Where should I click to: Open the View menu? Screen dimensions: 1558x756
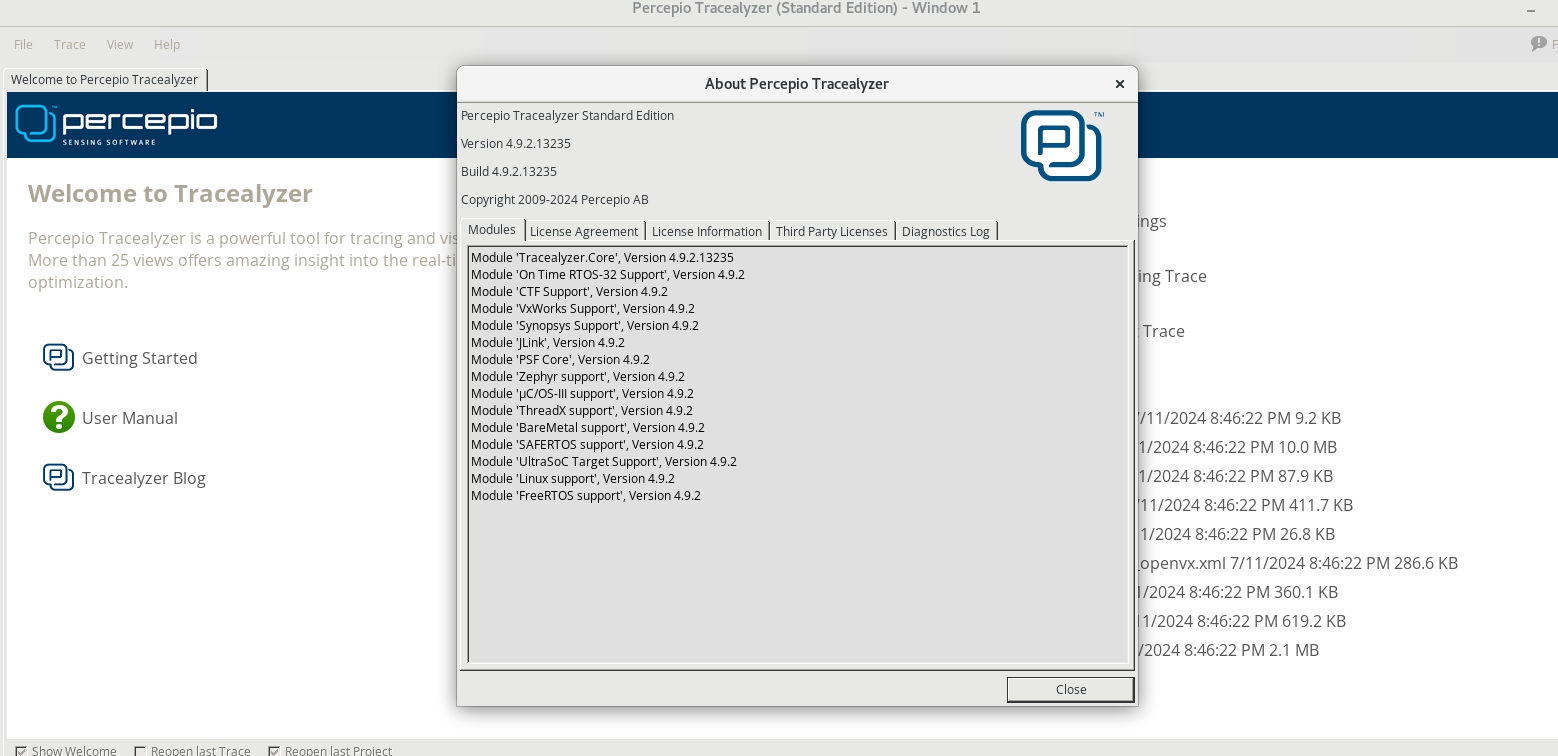point(120,44)
